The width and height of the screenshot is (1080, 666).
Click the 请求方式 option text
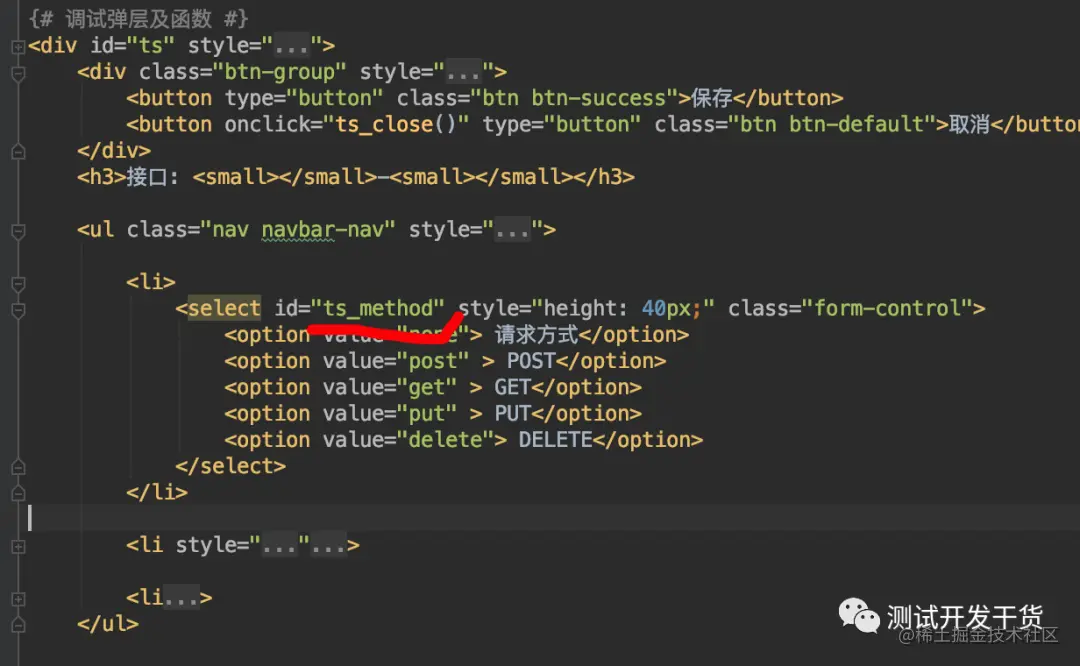[x=536, y=335]
